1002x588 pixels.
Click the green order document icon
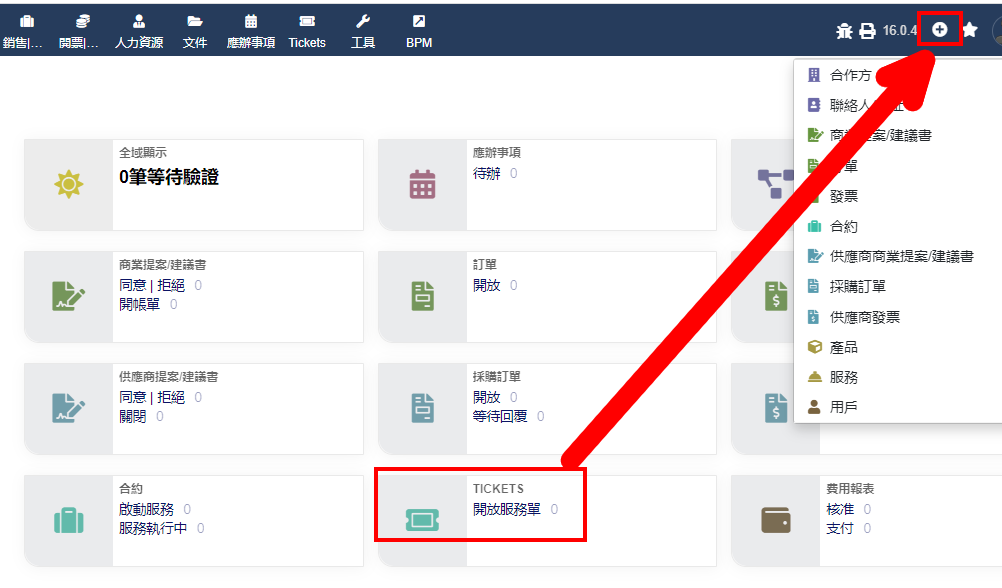point(422,296)
